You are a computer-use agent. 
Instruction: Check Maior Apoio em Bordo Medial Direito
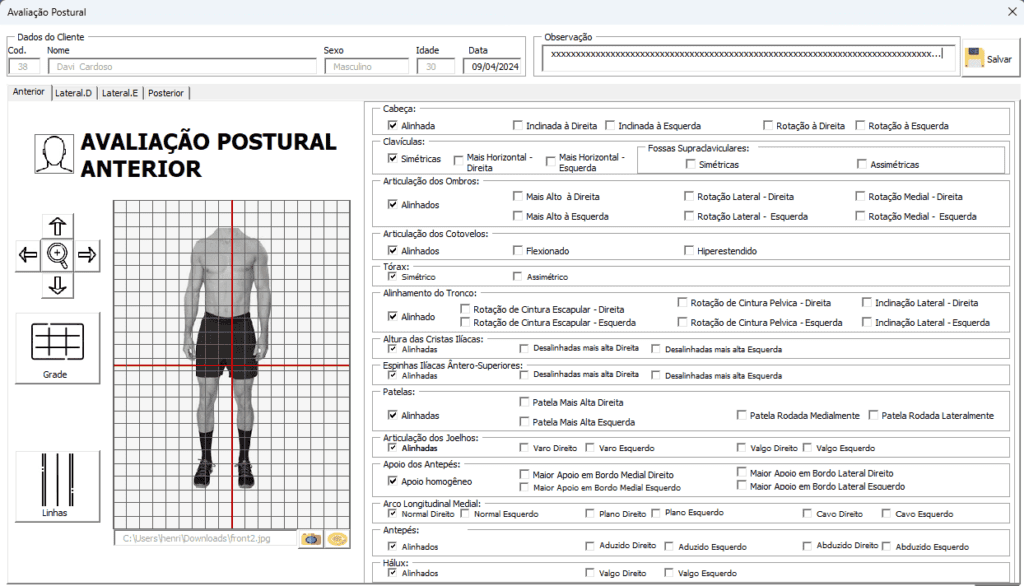tap(524, 474)
